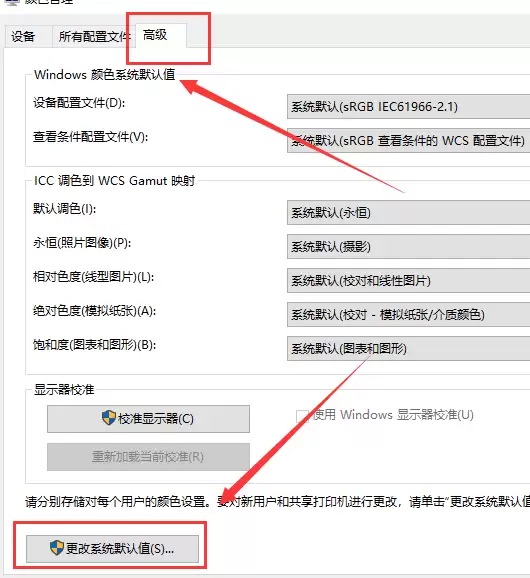Select the 高级 tab

tap(161, 35)
